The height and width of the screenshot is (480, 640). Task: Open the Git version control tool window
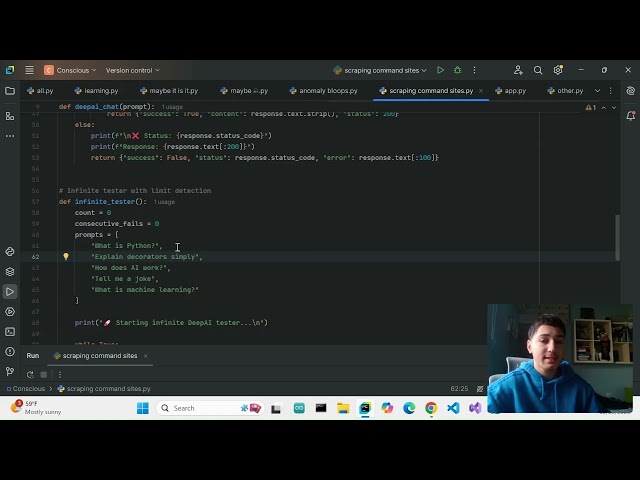pos(10,371)
